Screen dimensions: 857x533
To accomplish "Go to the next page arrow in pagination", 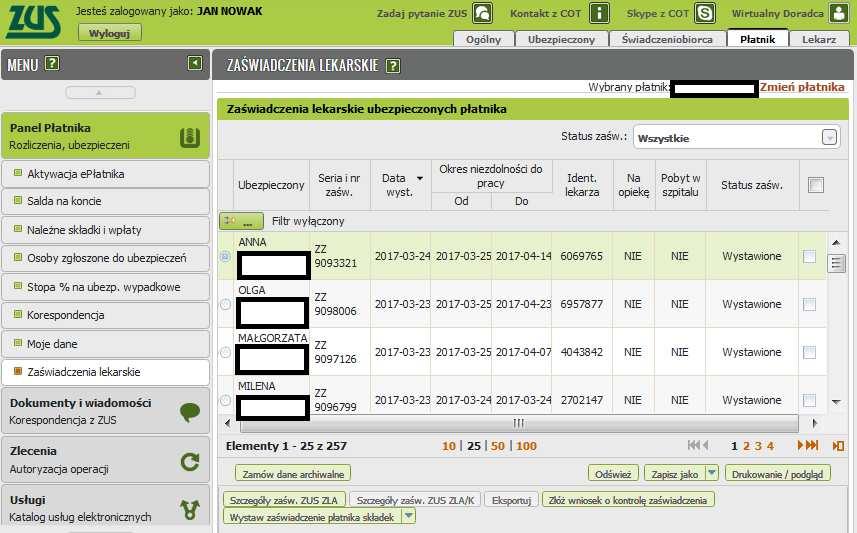I will pyautogui.click(x=800, y=446).
